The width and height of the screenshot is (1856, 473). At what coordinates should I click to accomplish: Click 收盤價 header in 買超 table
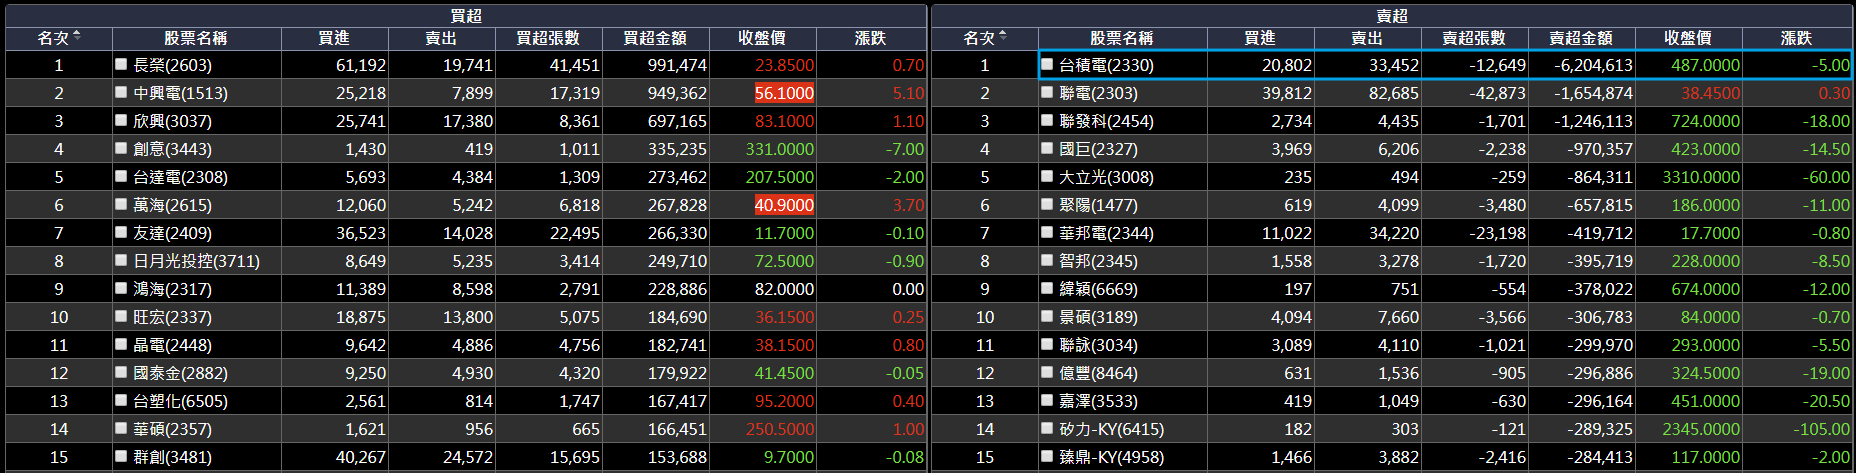[x=762, y=38]
